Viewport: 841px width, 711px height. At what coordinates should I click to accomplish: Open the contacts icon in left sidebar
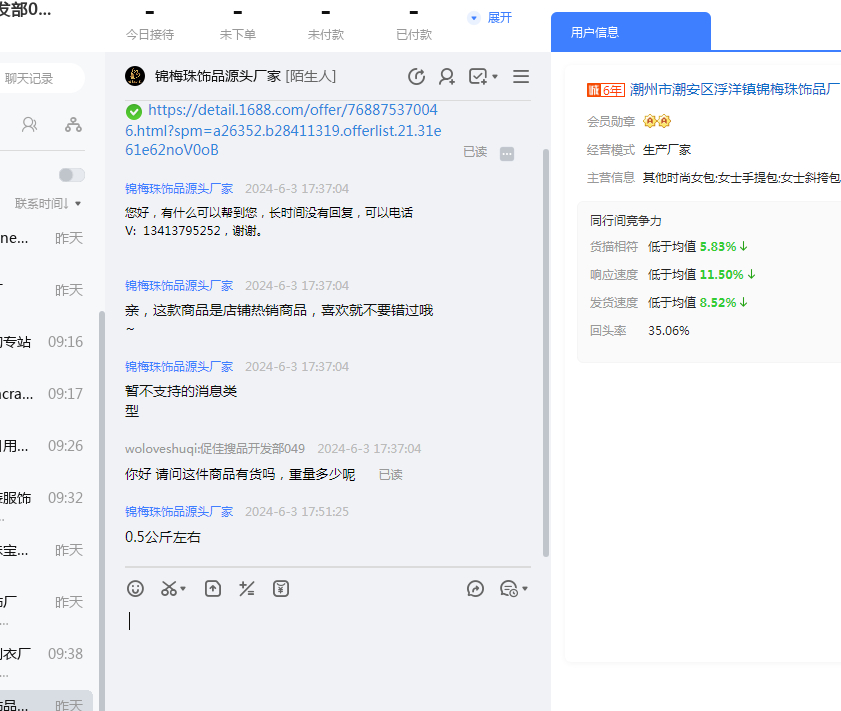29,125
